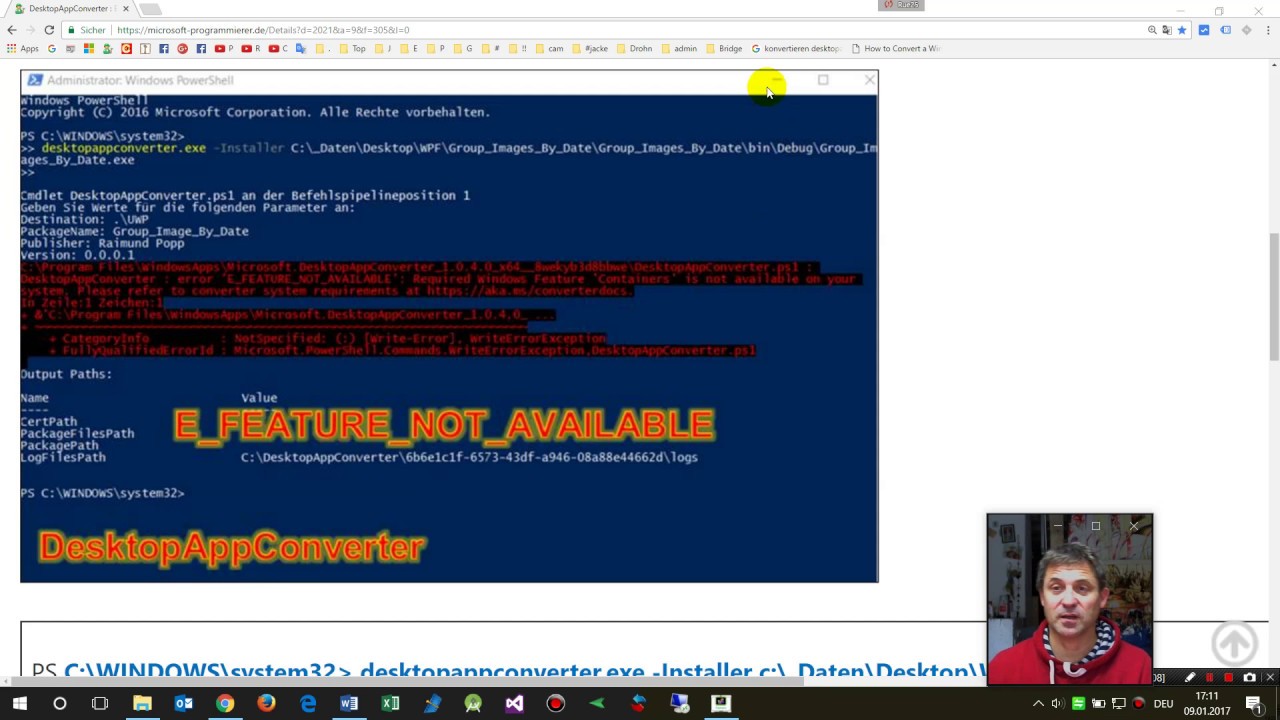Open a new empty browser tab

point(150,9)
